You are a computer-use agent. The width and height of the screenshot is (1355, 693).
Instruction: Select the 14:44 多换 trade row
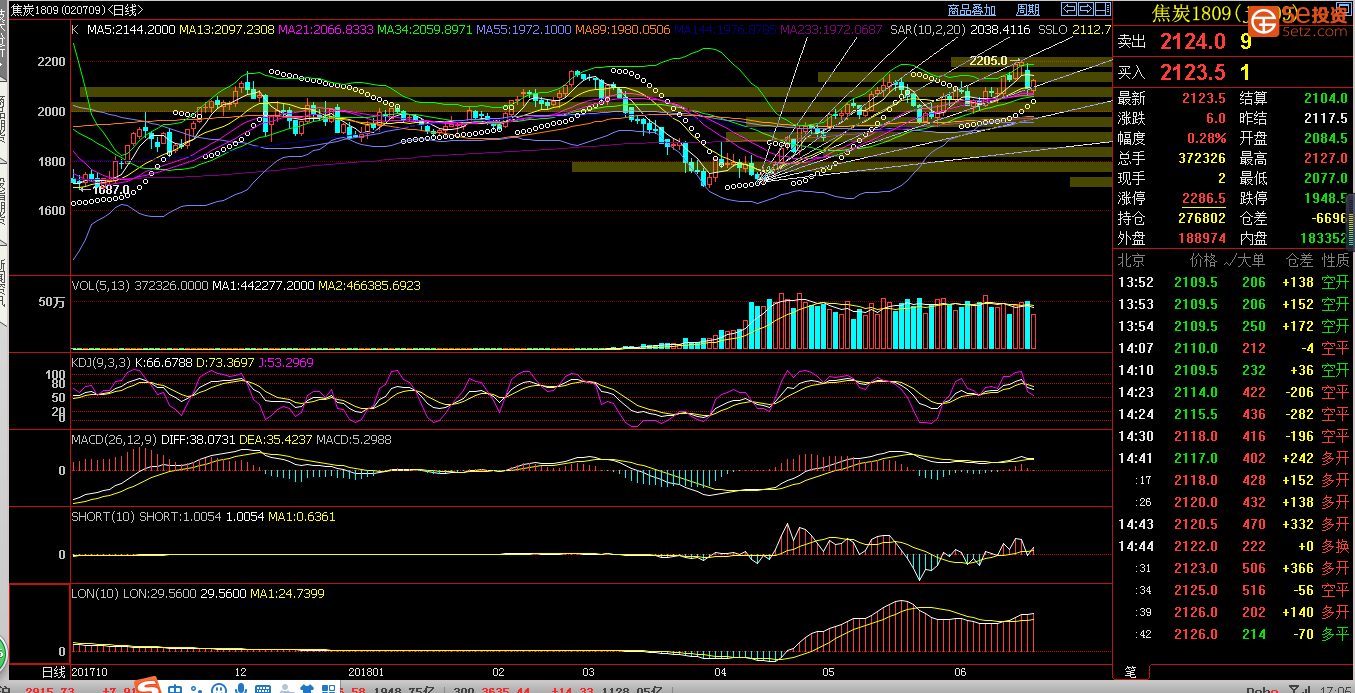[x=1234, y=546]
